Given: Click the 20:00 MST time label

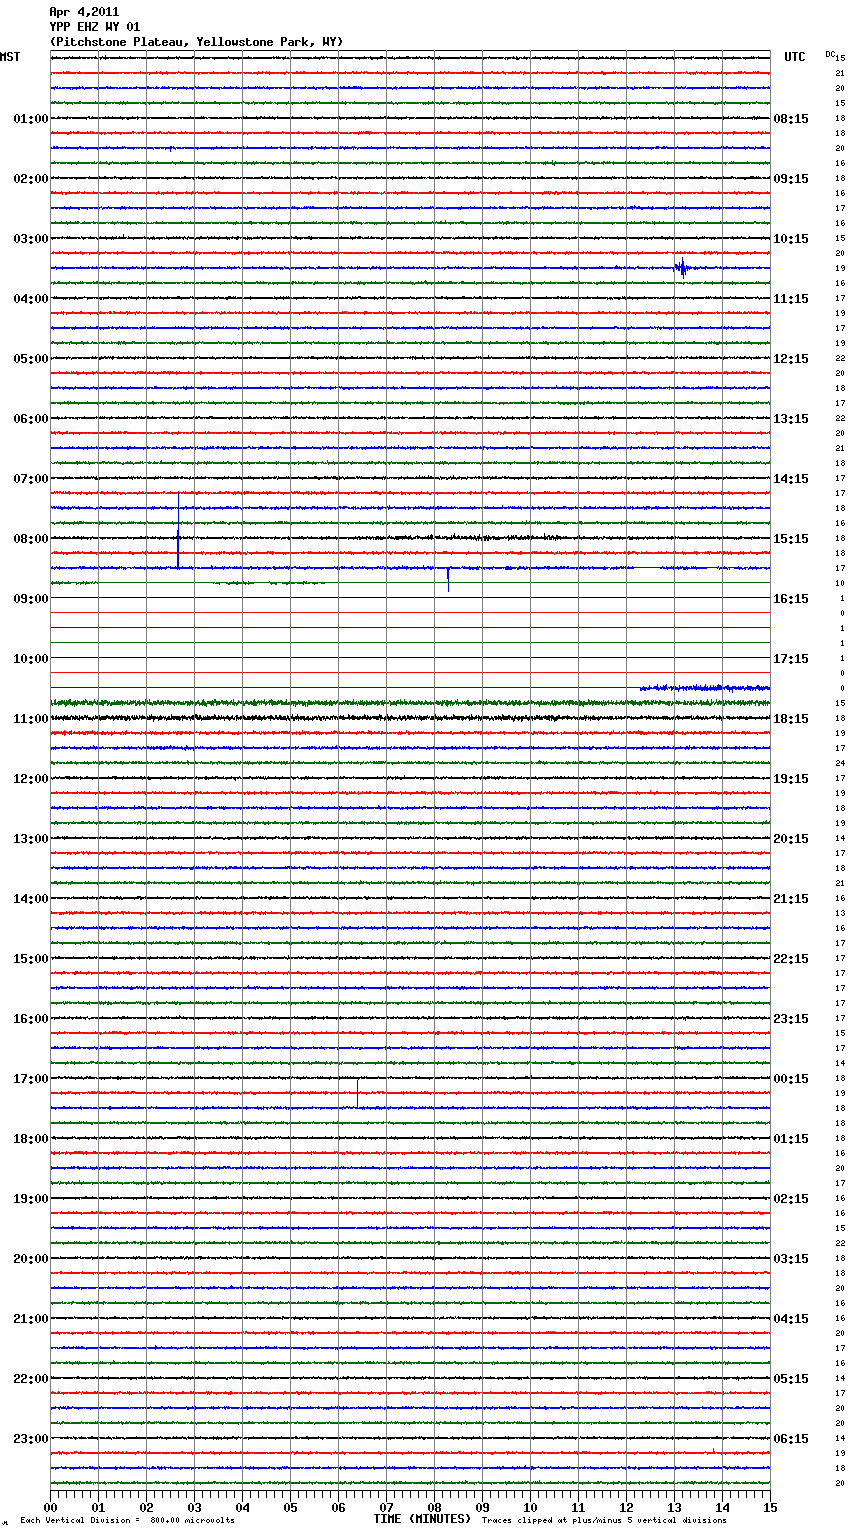Looking at the screenshot, I should [x=31, y=1259].
